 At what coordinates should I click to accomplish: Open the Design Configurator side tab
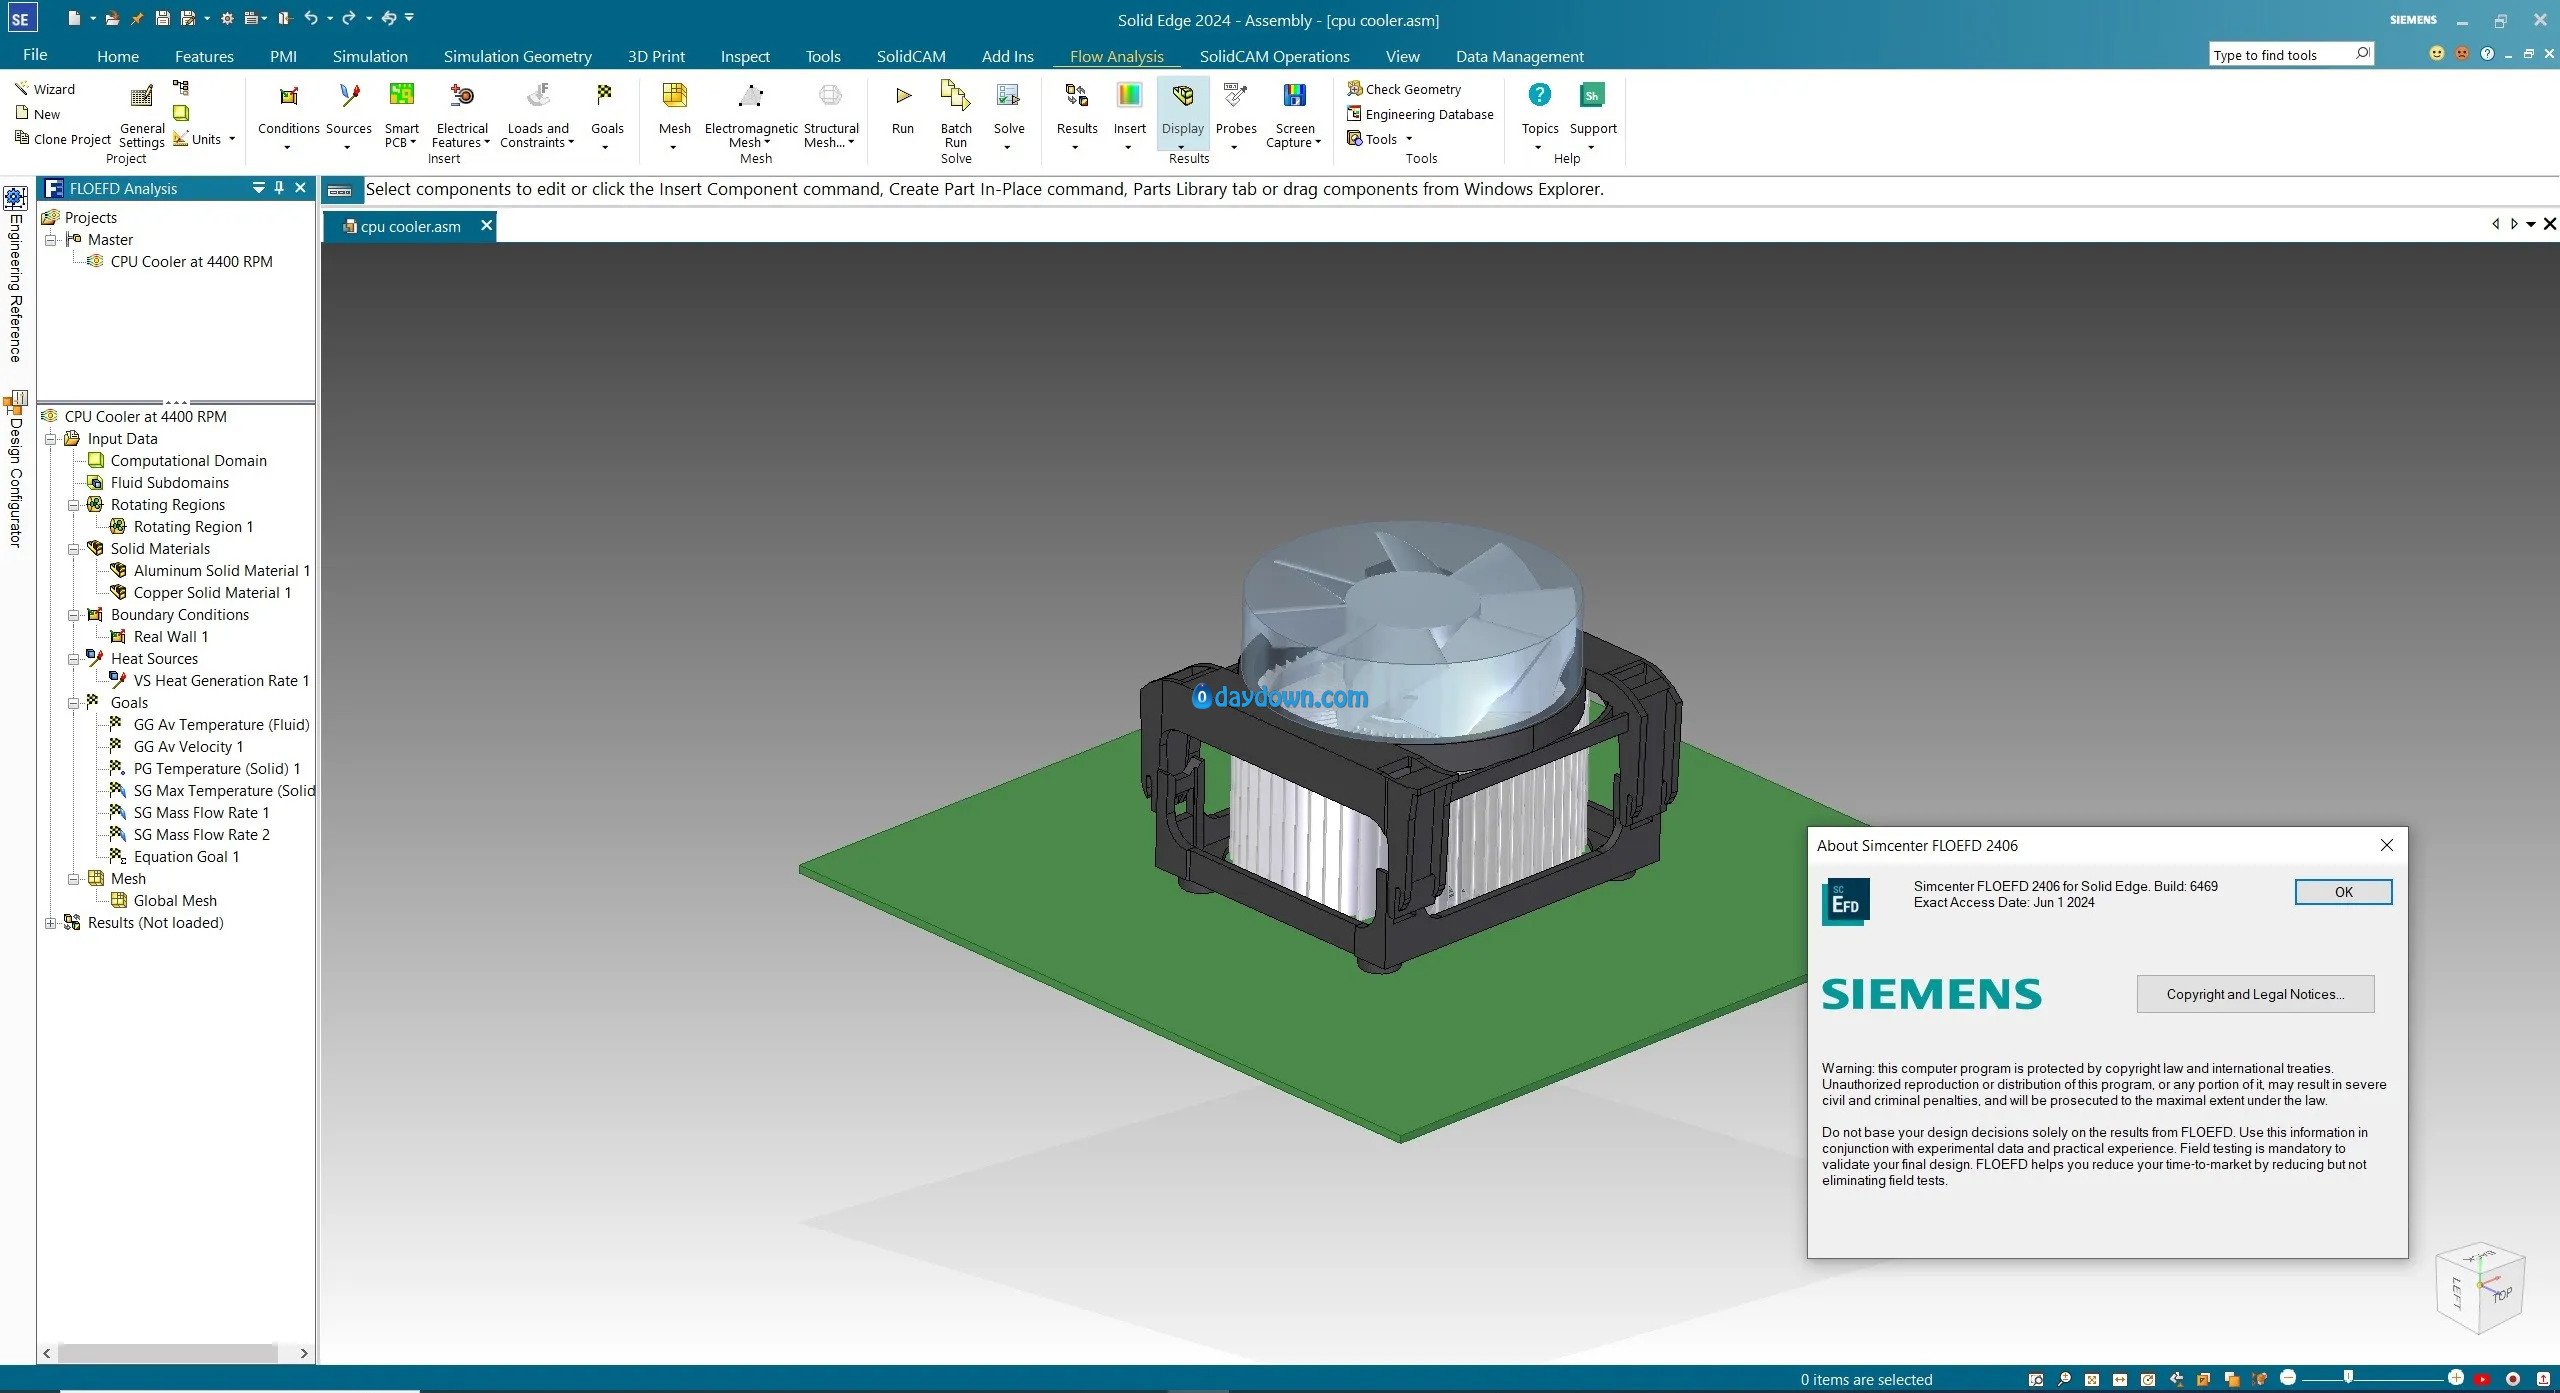tap(15, 470)
